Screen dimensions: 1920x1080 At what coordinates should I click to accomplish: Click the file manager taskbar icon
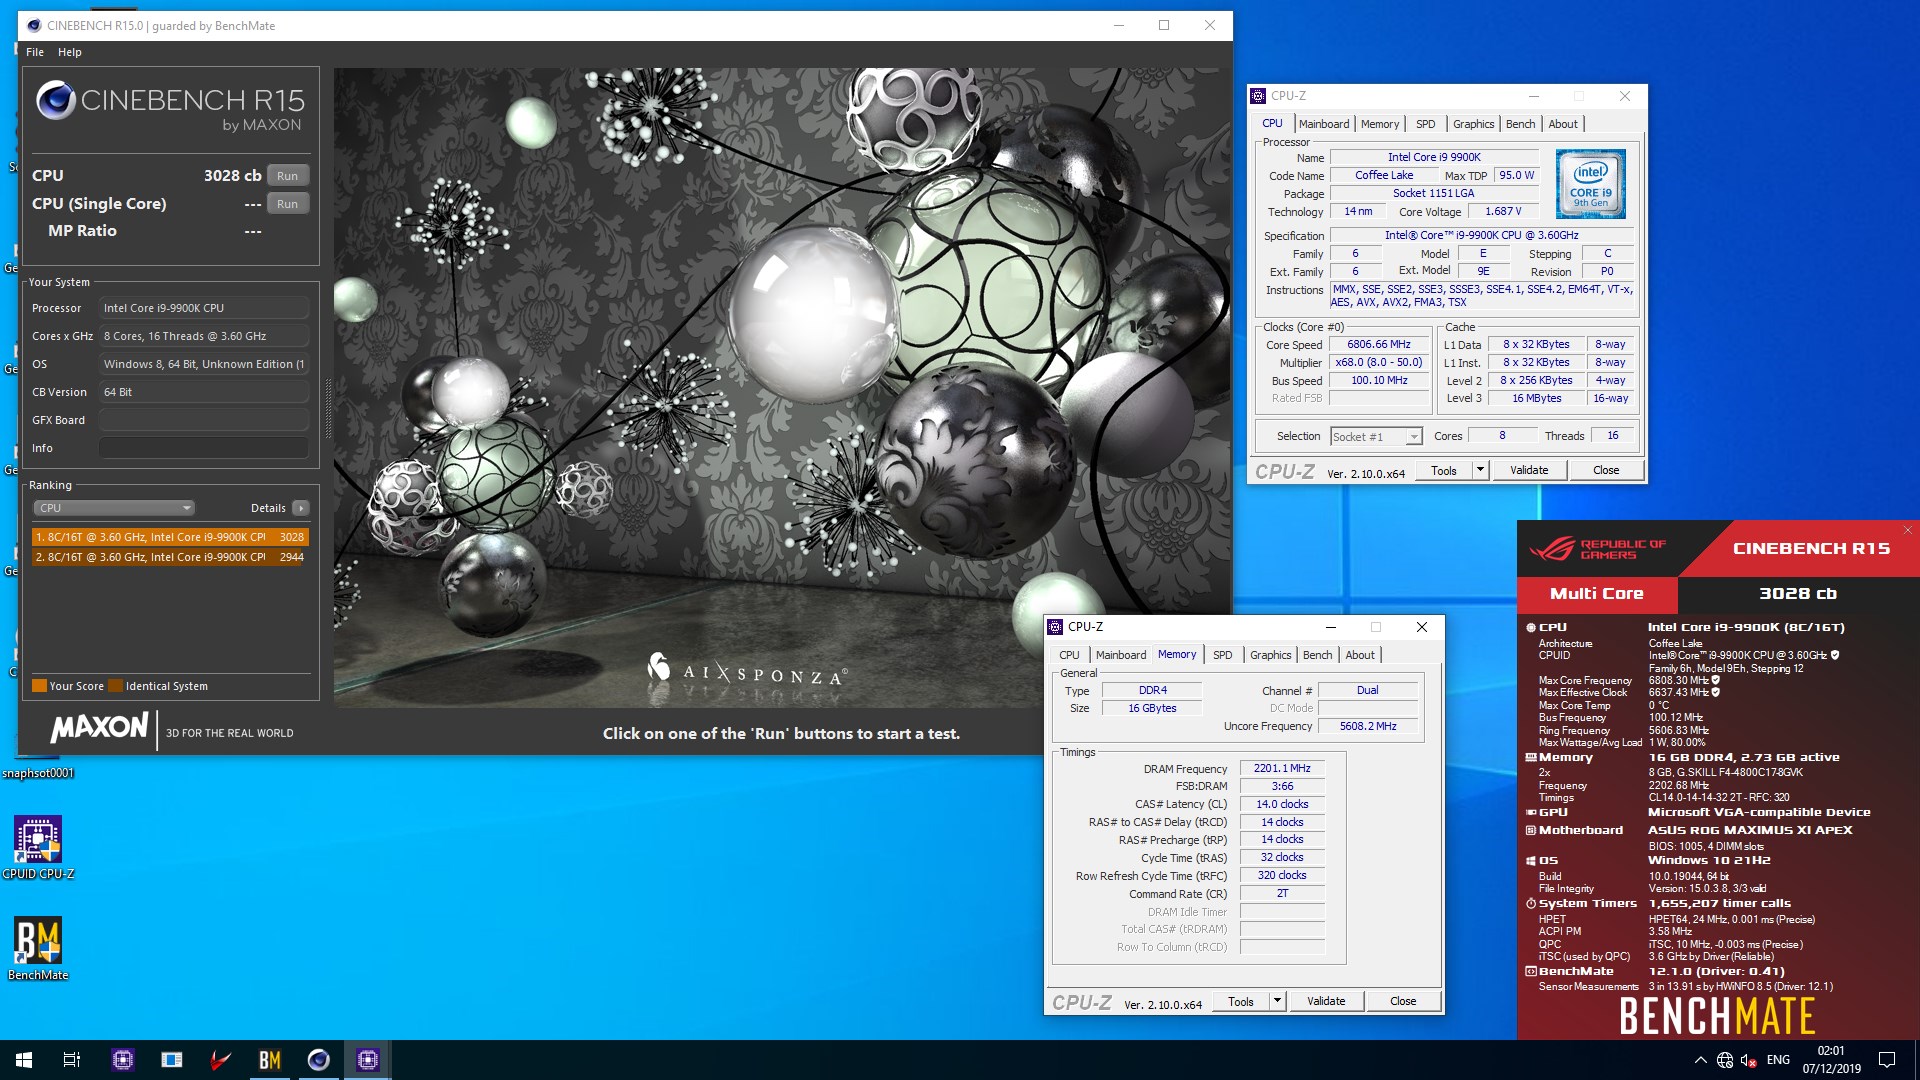[x=172, y=1060]
